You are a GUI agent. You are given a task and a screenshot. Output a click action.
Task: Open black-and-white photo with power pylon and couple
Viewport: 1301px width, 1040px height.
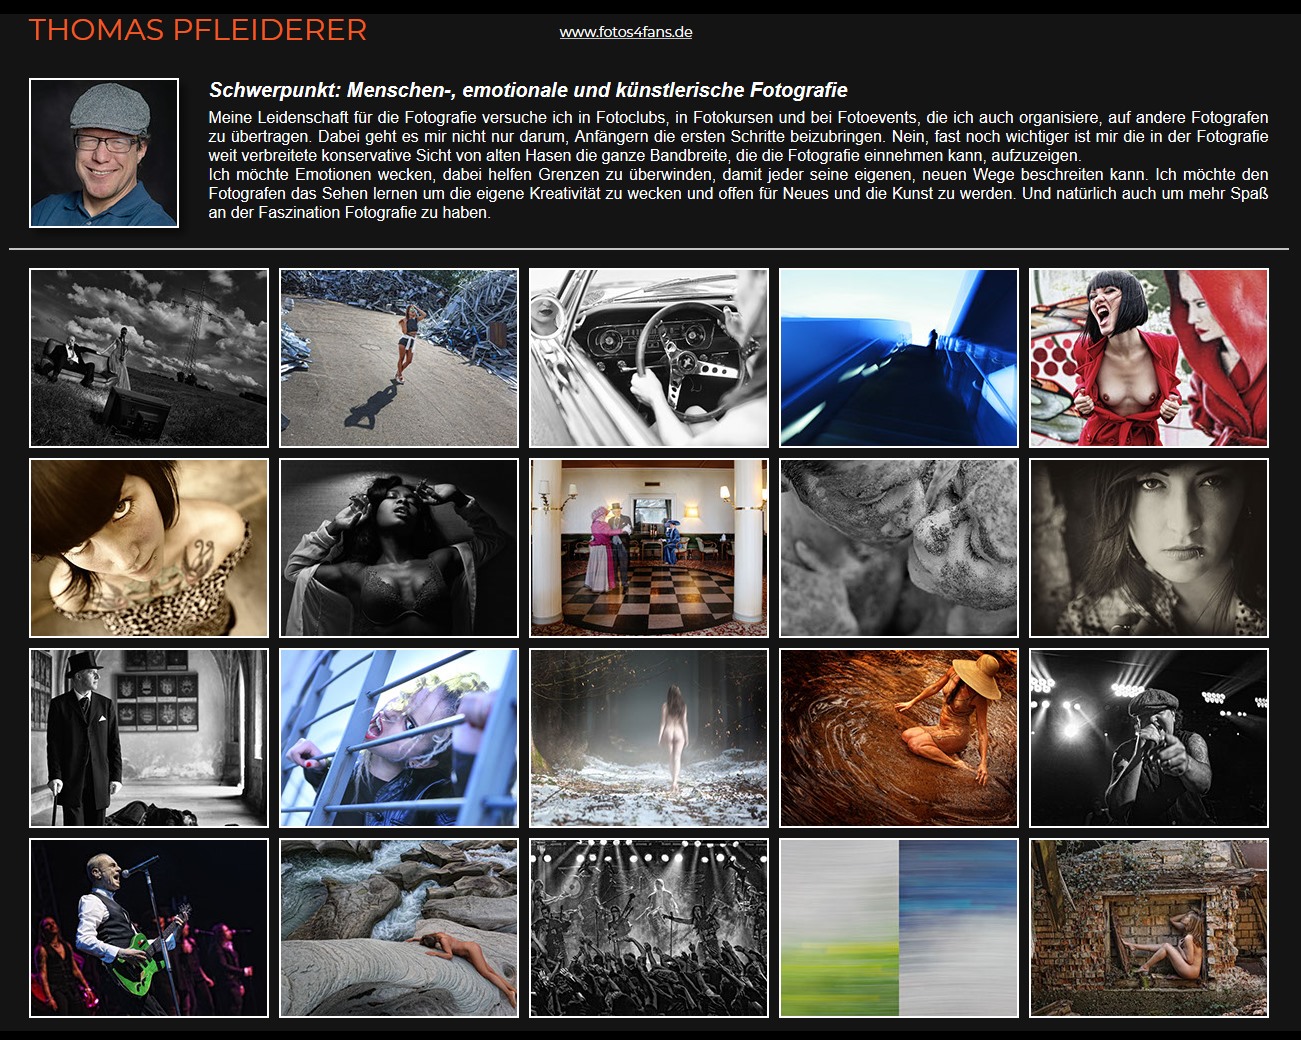point(149,358)
